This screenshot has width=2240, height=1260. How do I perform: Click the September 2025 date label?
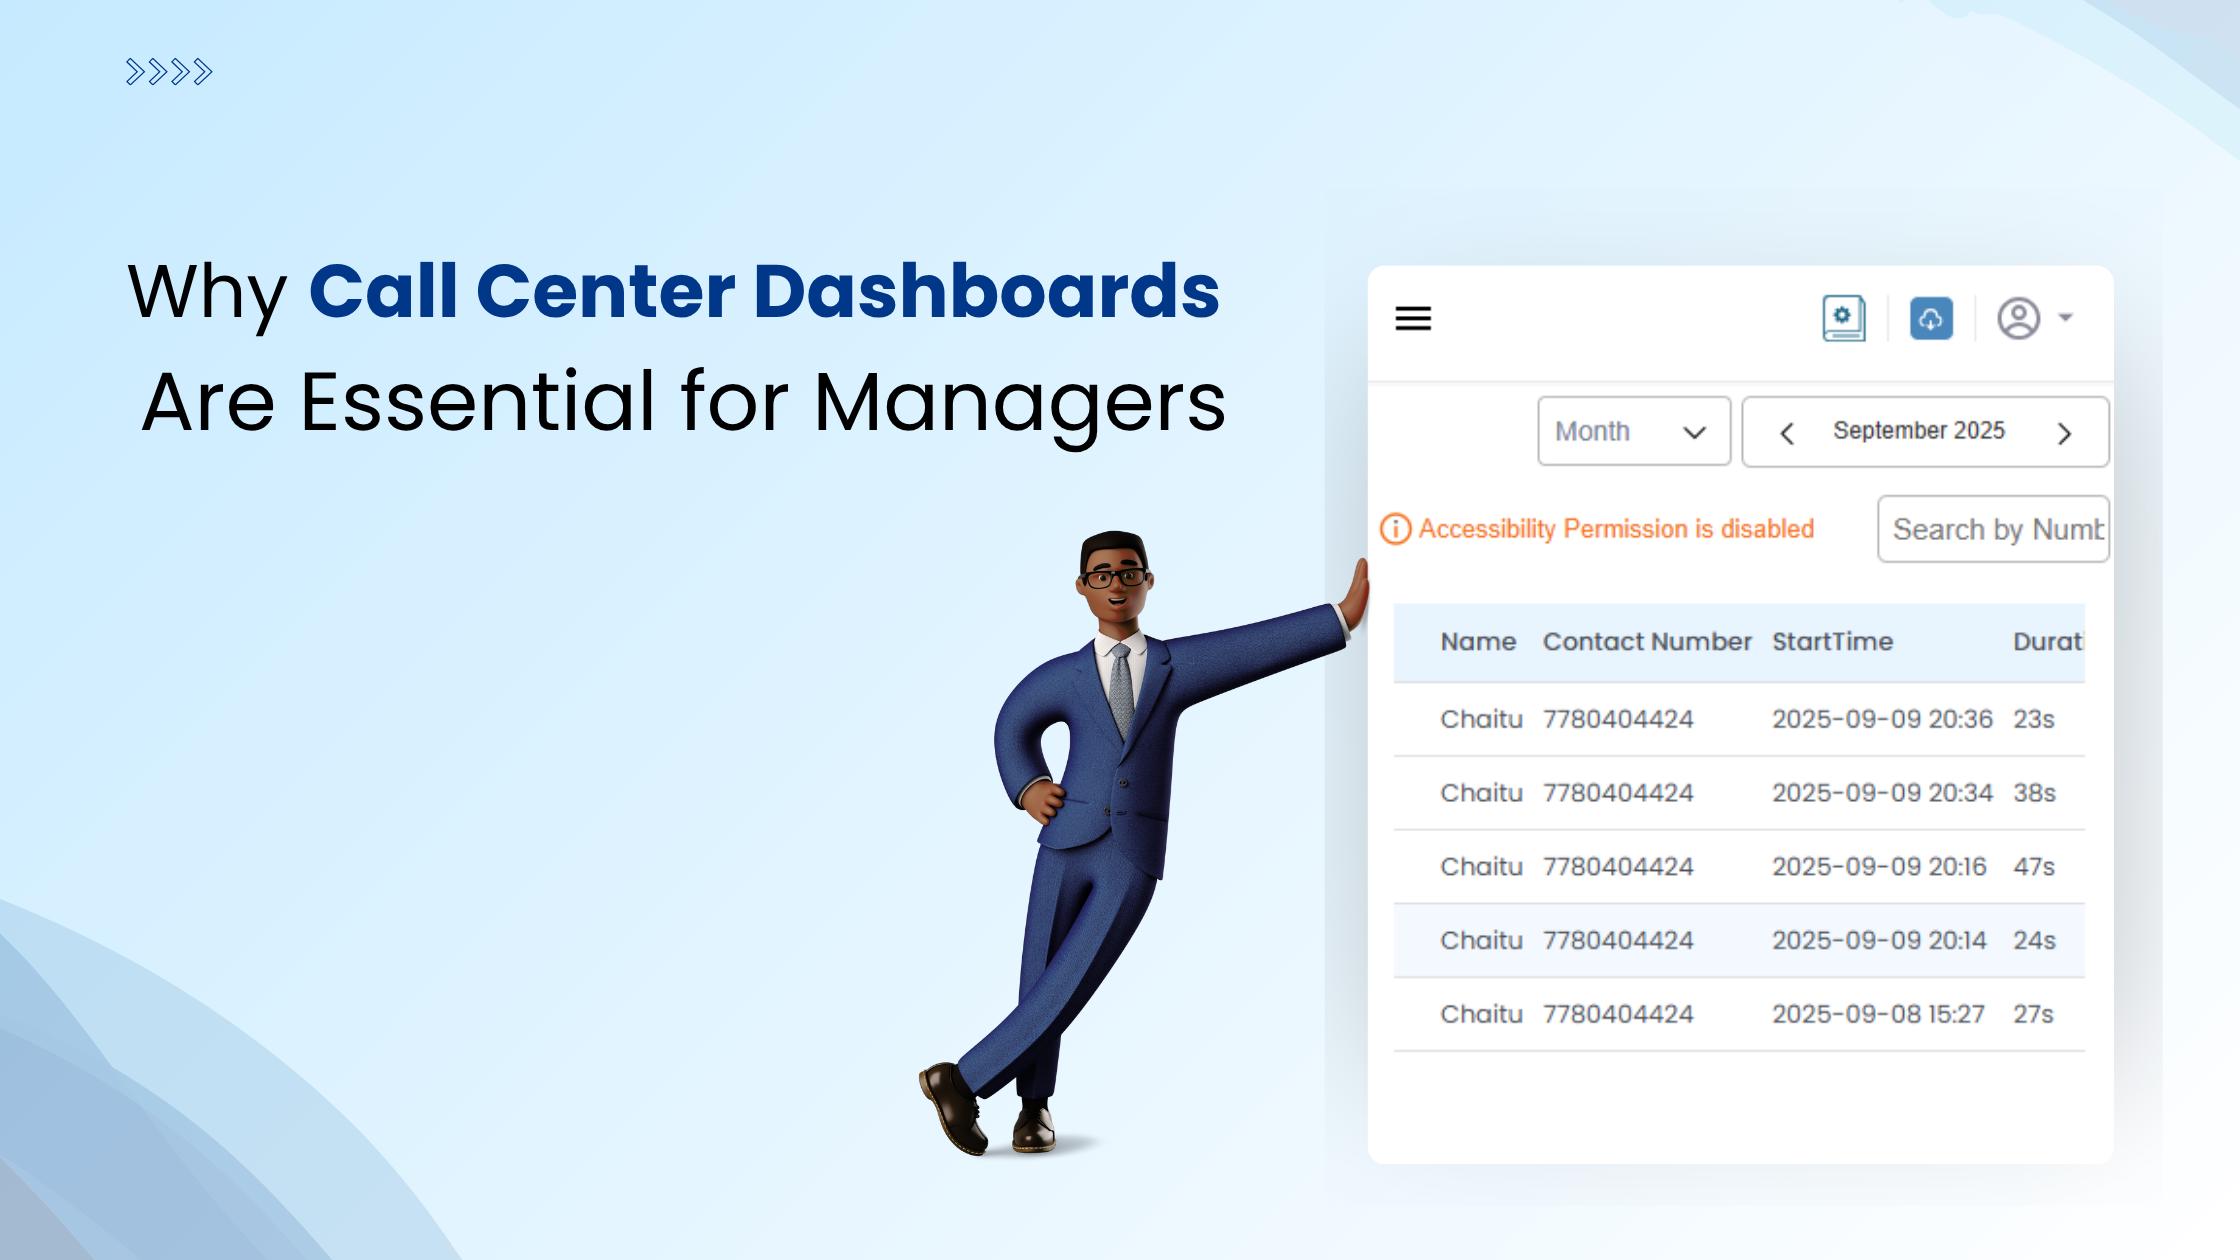click(1918, 431)
